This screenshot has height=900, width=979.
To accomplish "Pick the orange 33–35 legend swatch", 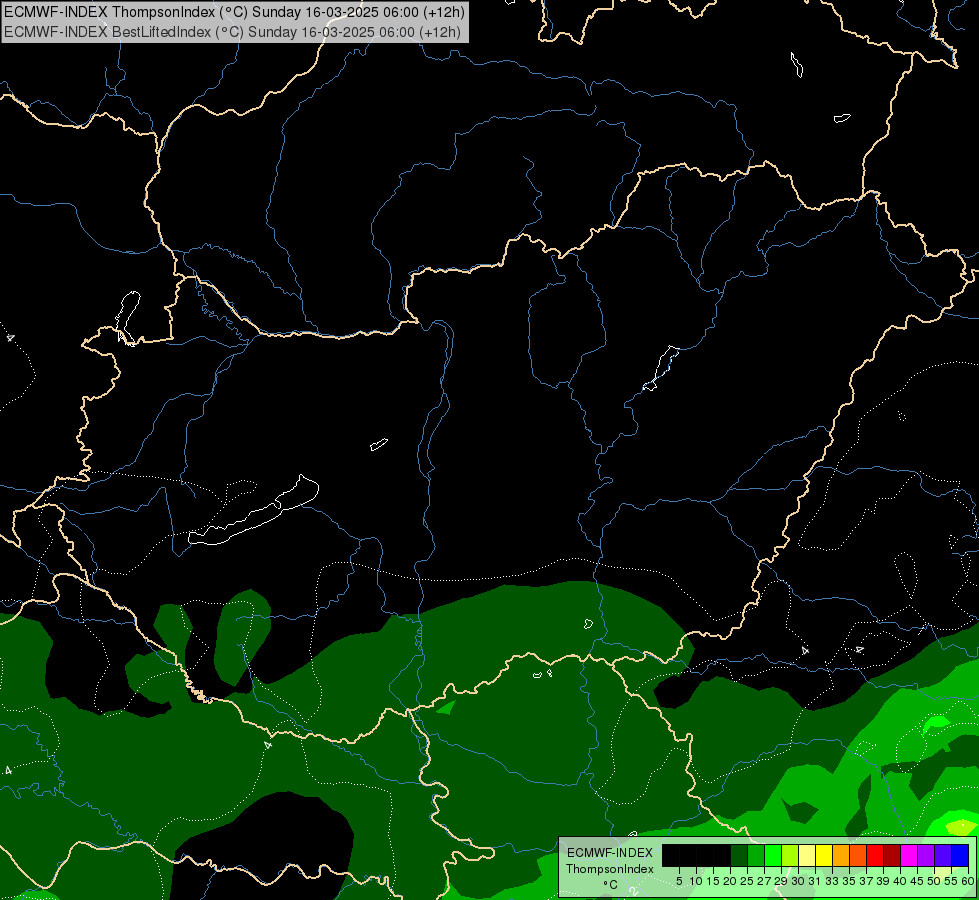I will tap(841, 855).
